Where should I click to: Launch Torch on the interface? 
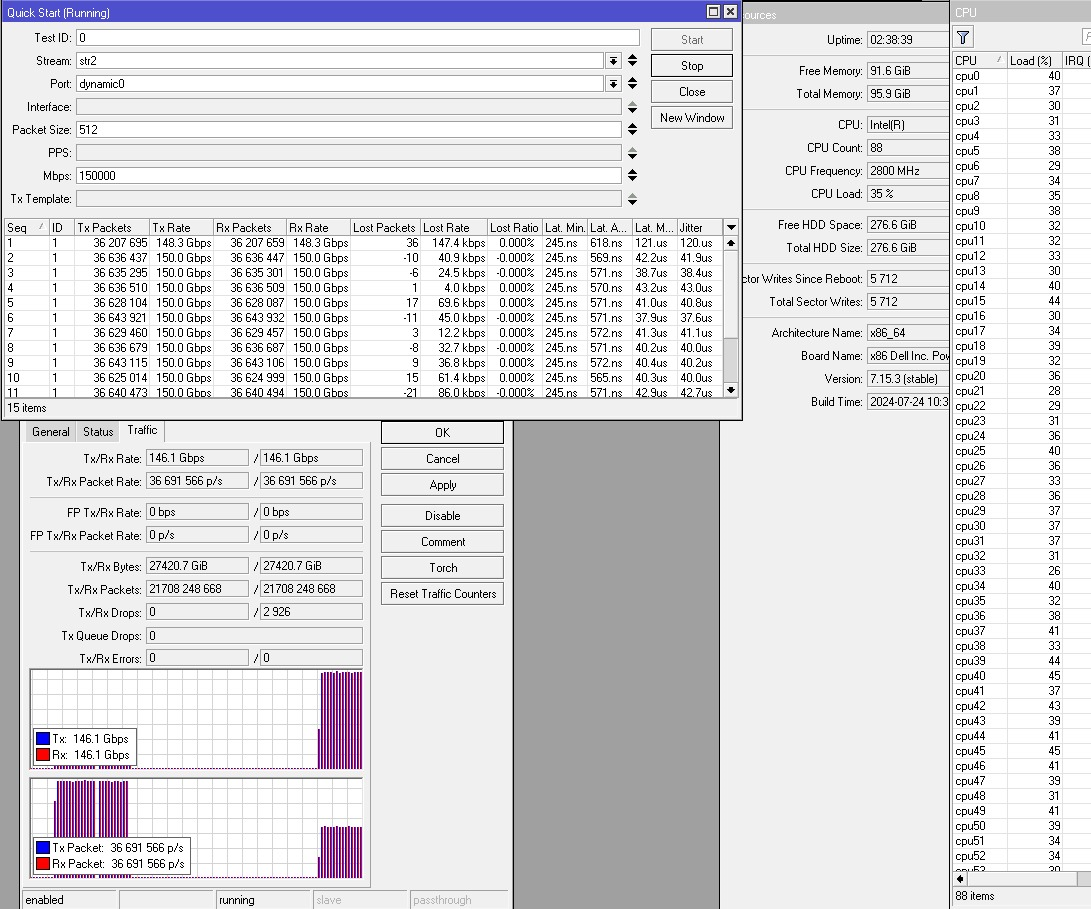[x=443, y=568]
